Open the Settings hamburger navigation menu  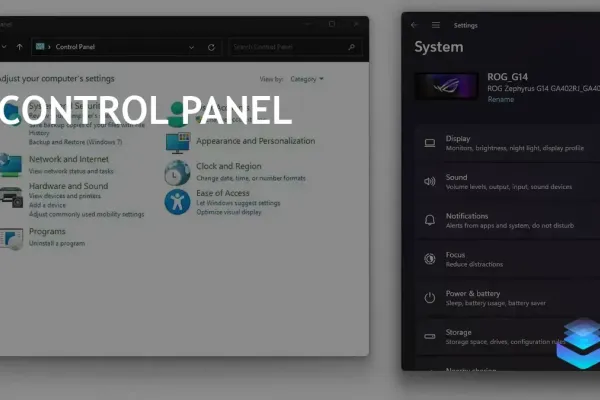[435, 25]
